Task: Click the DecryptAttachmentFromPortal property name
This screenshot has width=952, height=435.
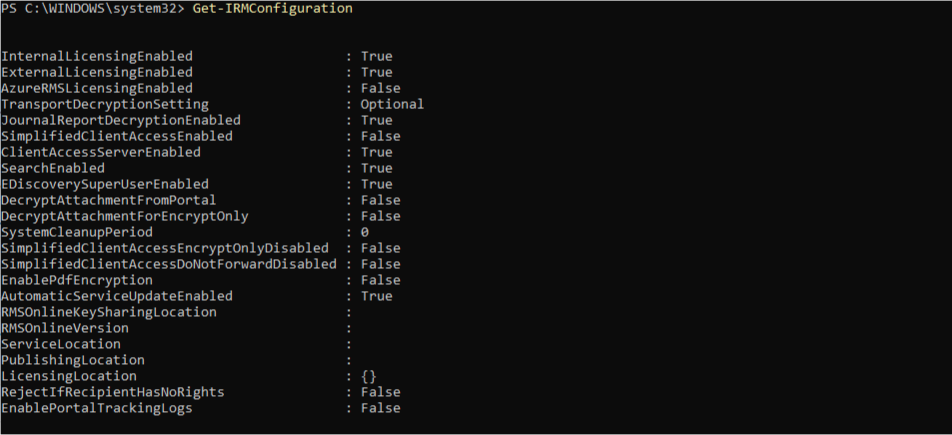Action: pos(109,200)
